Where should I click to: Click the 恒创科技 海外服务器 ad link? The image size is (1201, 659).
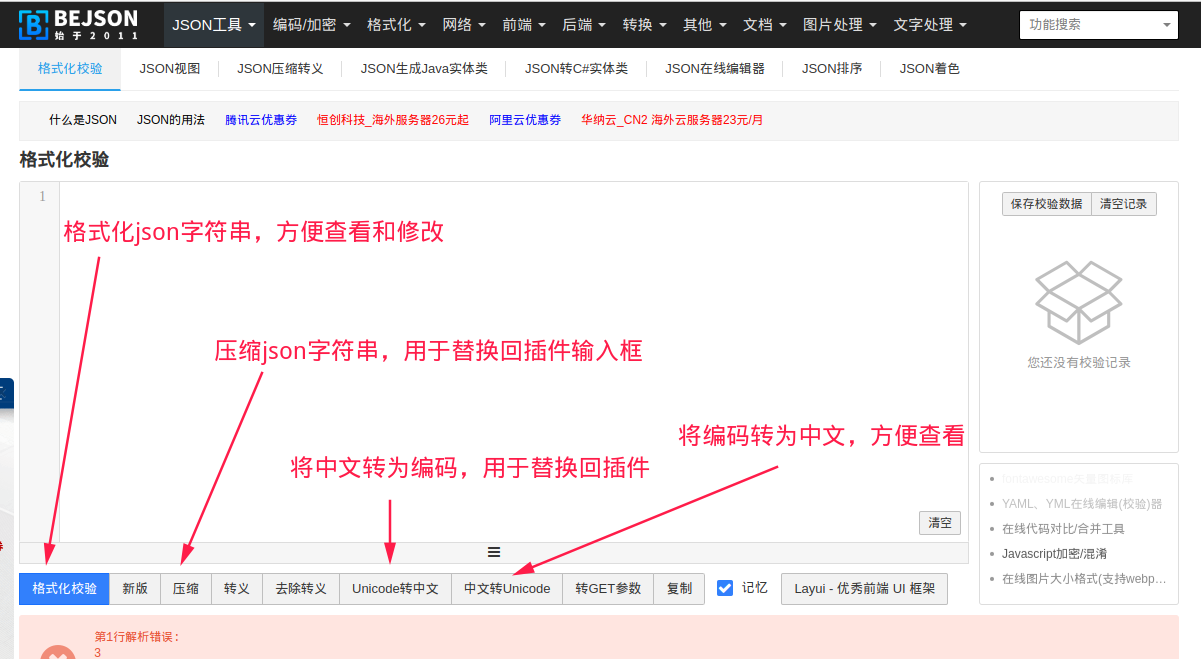point(393,120)
